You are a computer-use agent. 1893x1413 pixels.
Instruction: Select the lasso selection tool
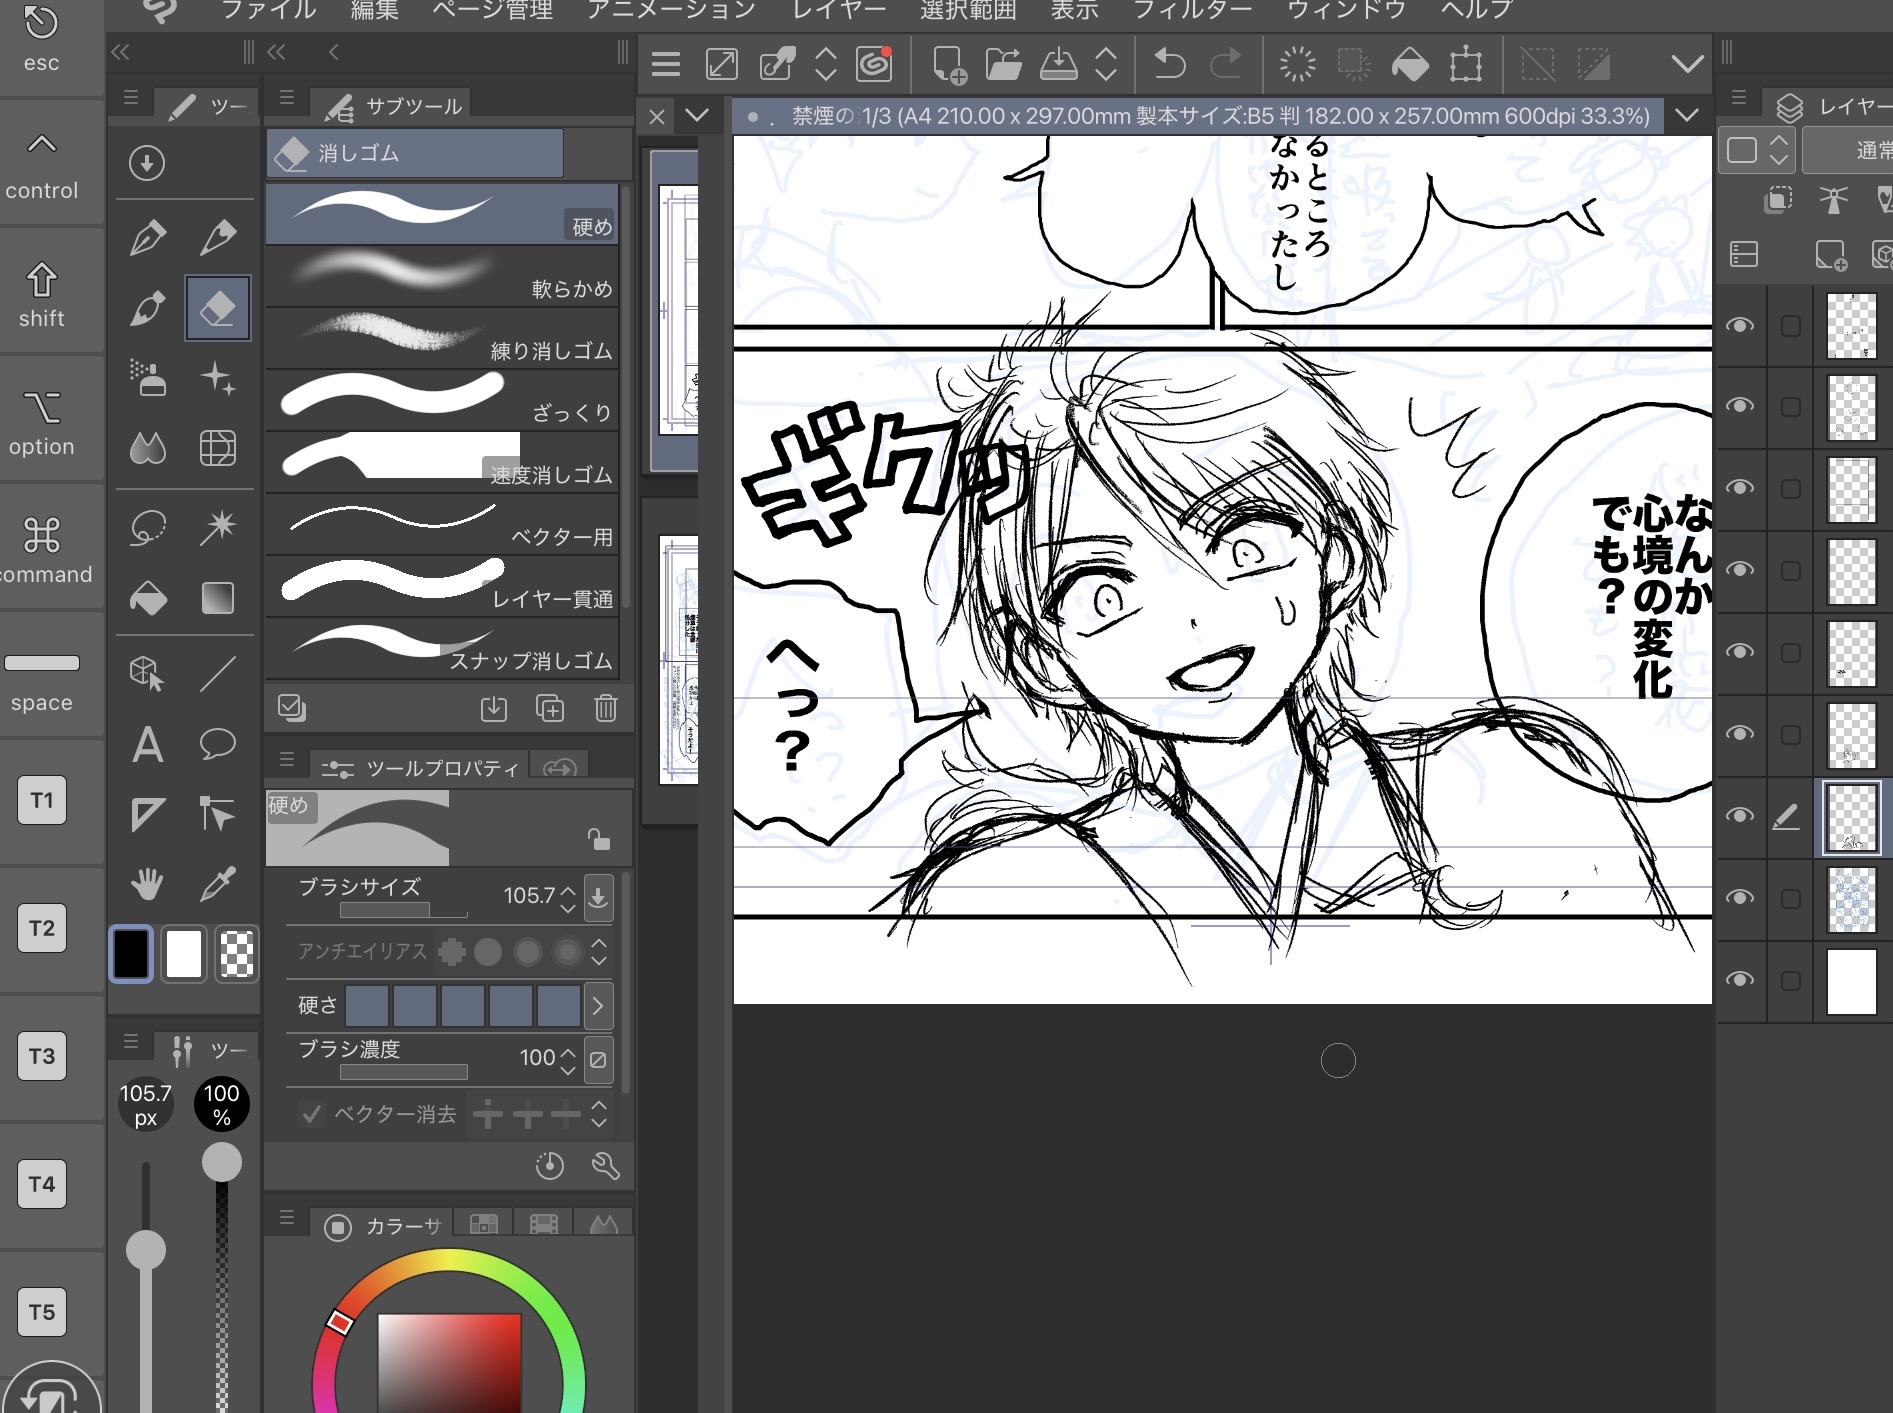[x=148, y=527]
